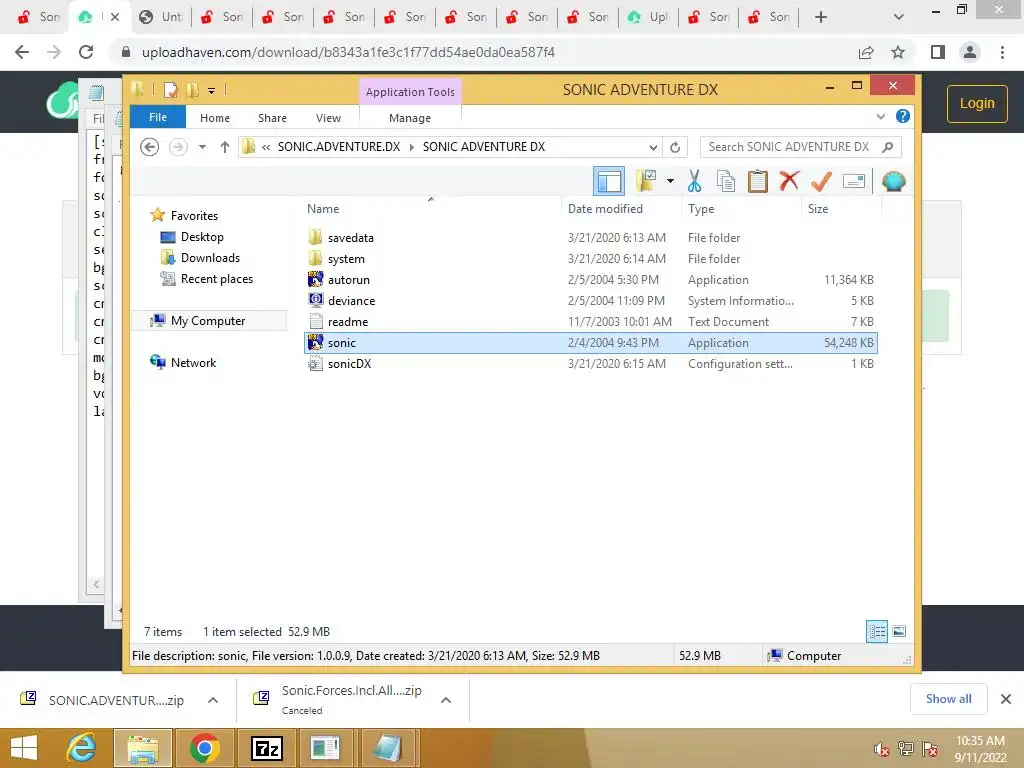This screenshot has height=768, width=1024.
Task: Open Downloads in navigation pane
Action: [210, 257]
